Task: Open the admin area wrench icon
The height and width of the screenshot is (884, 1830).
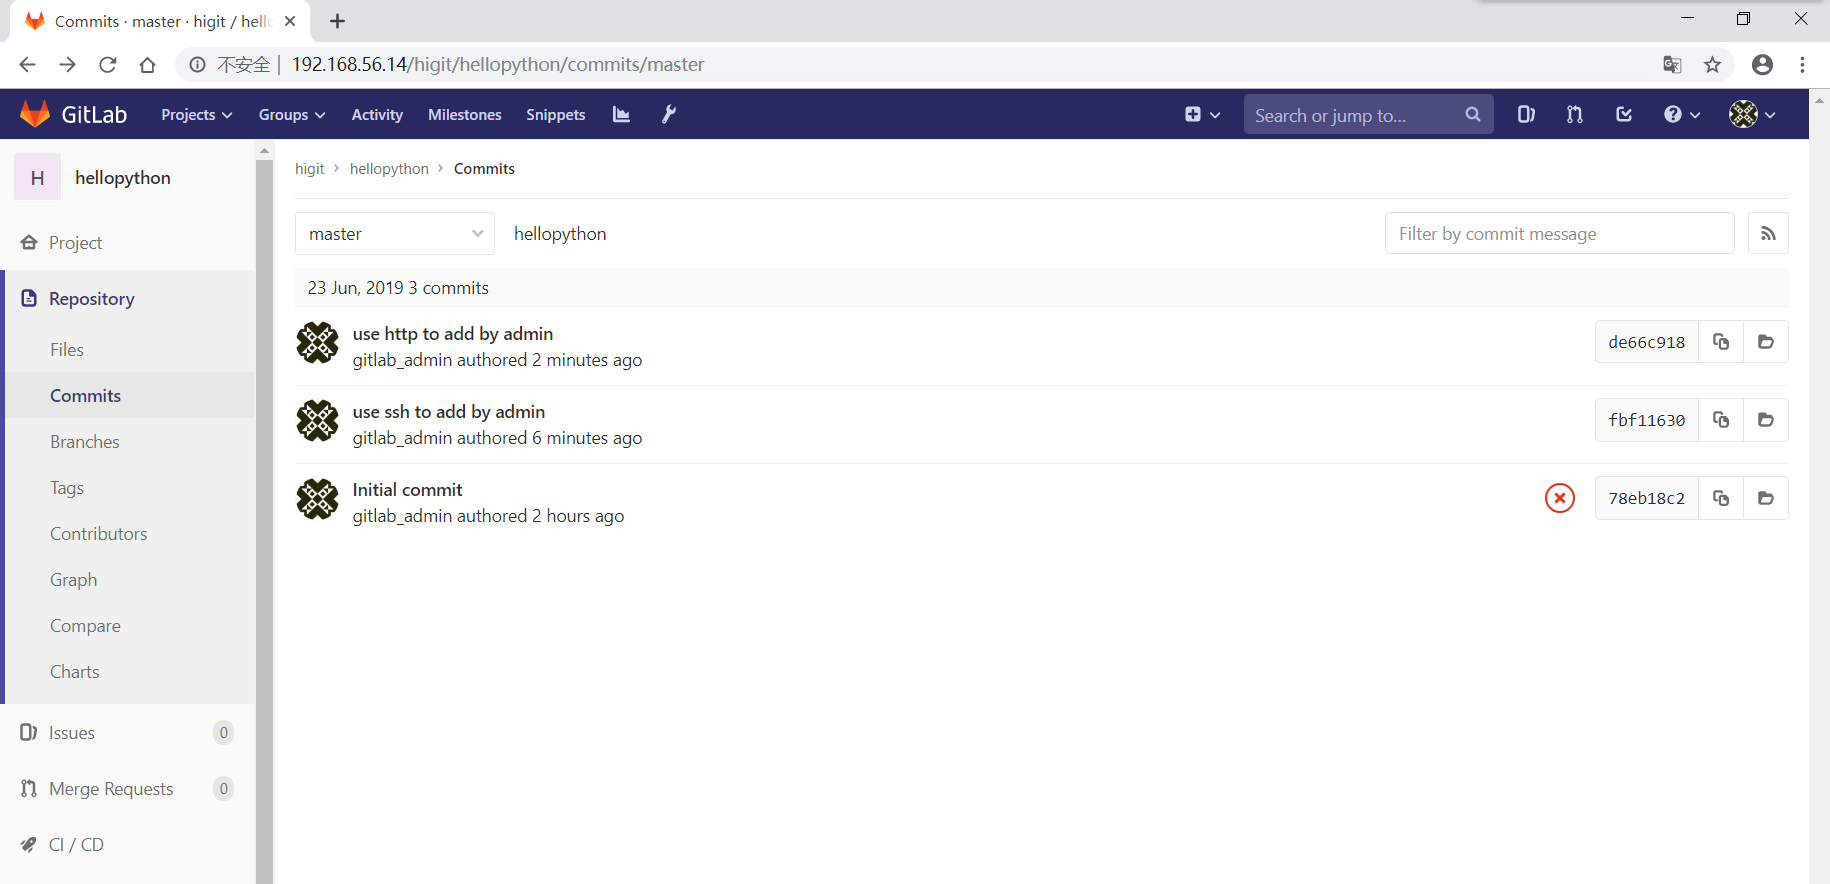Action: click(x=669, y=115)
